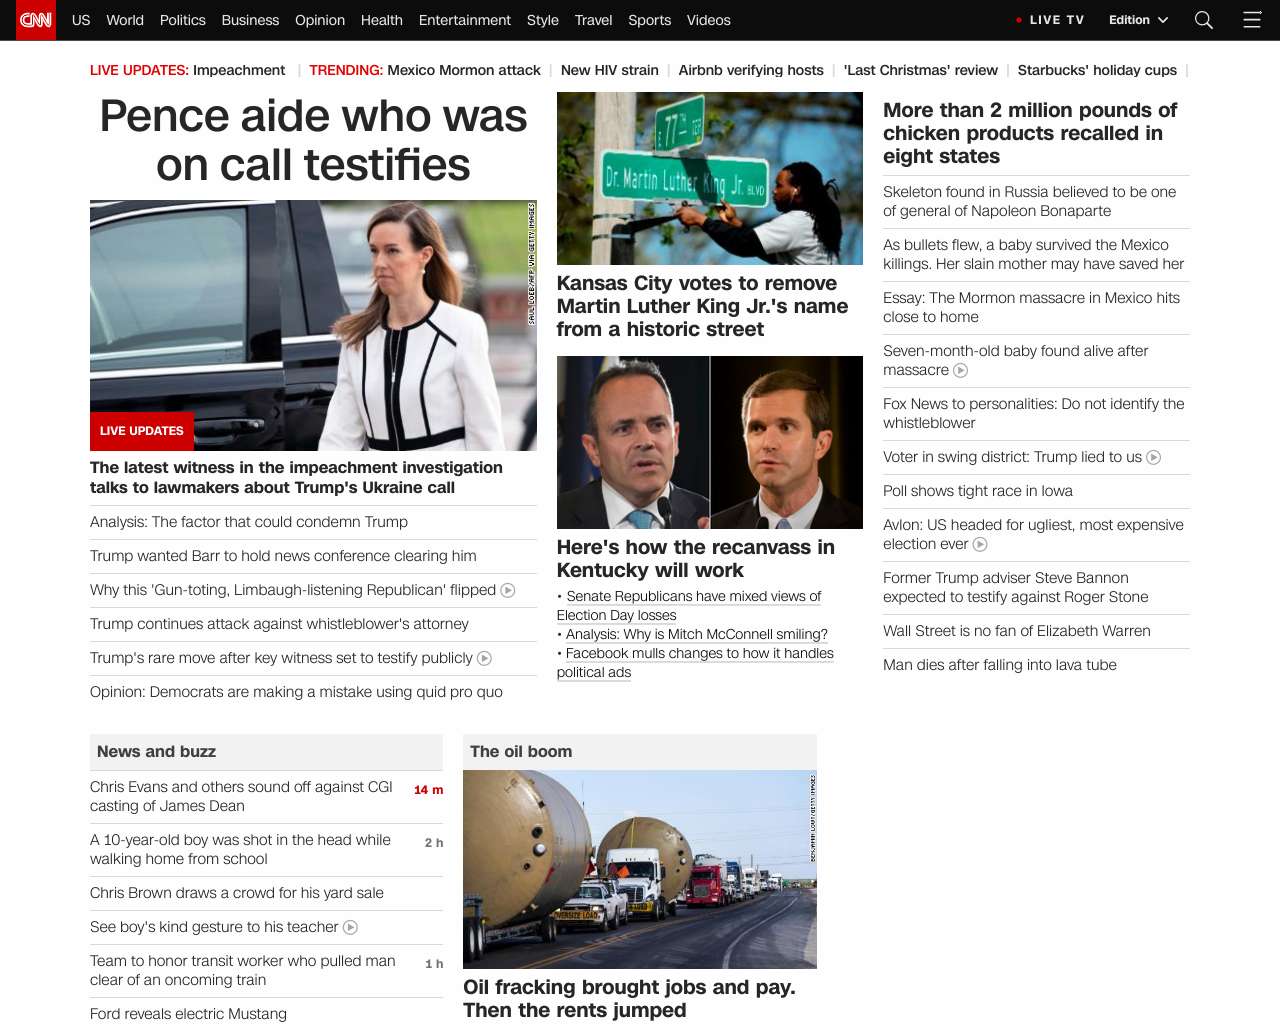Open Starbucks' holiday cups link
Screen dimensions: 1280x1024
1097,70
